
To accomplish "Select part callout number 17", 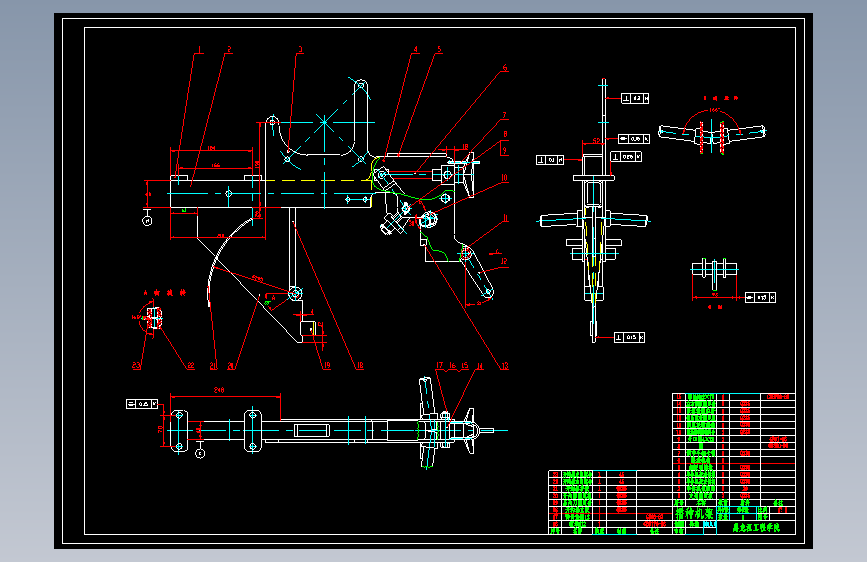I will [440, 366].
